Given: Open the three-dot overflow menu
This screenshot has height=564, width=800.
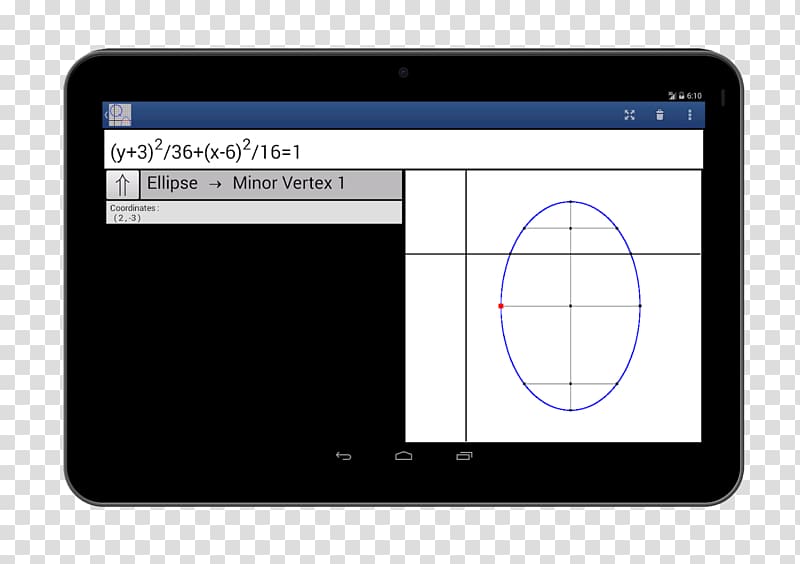Looking at the screenshot, I should pyautogui.click(x=690, y=115).
